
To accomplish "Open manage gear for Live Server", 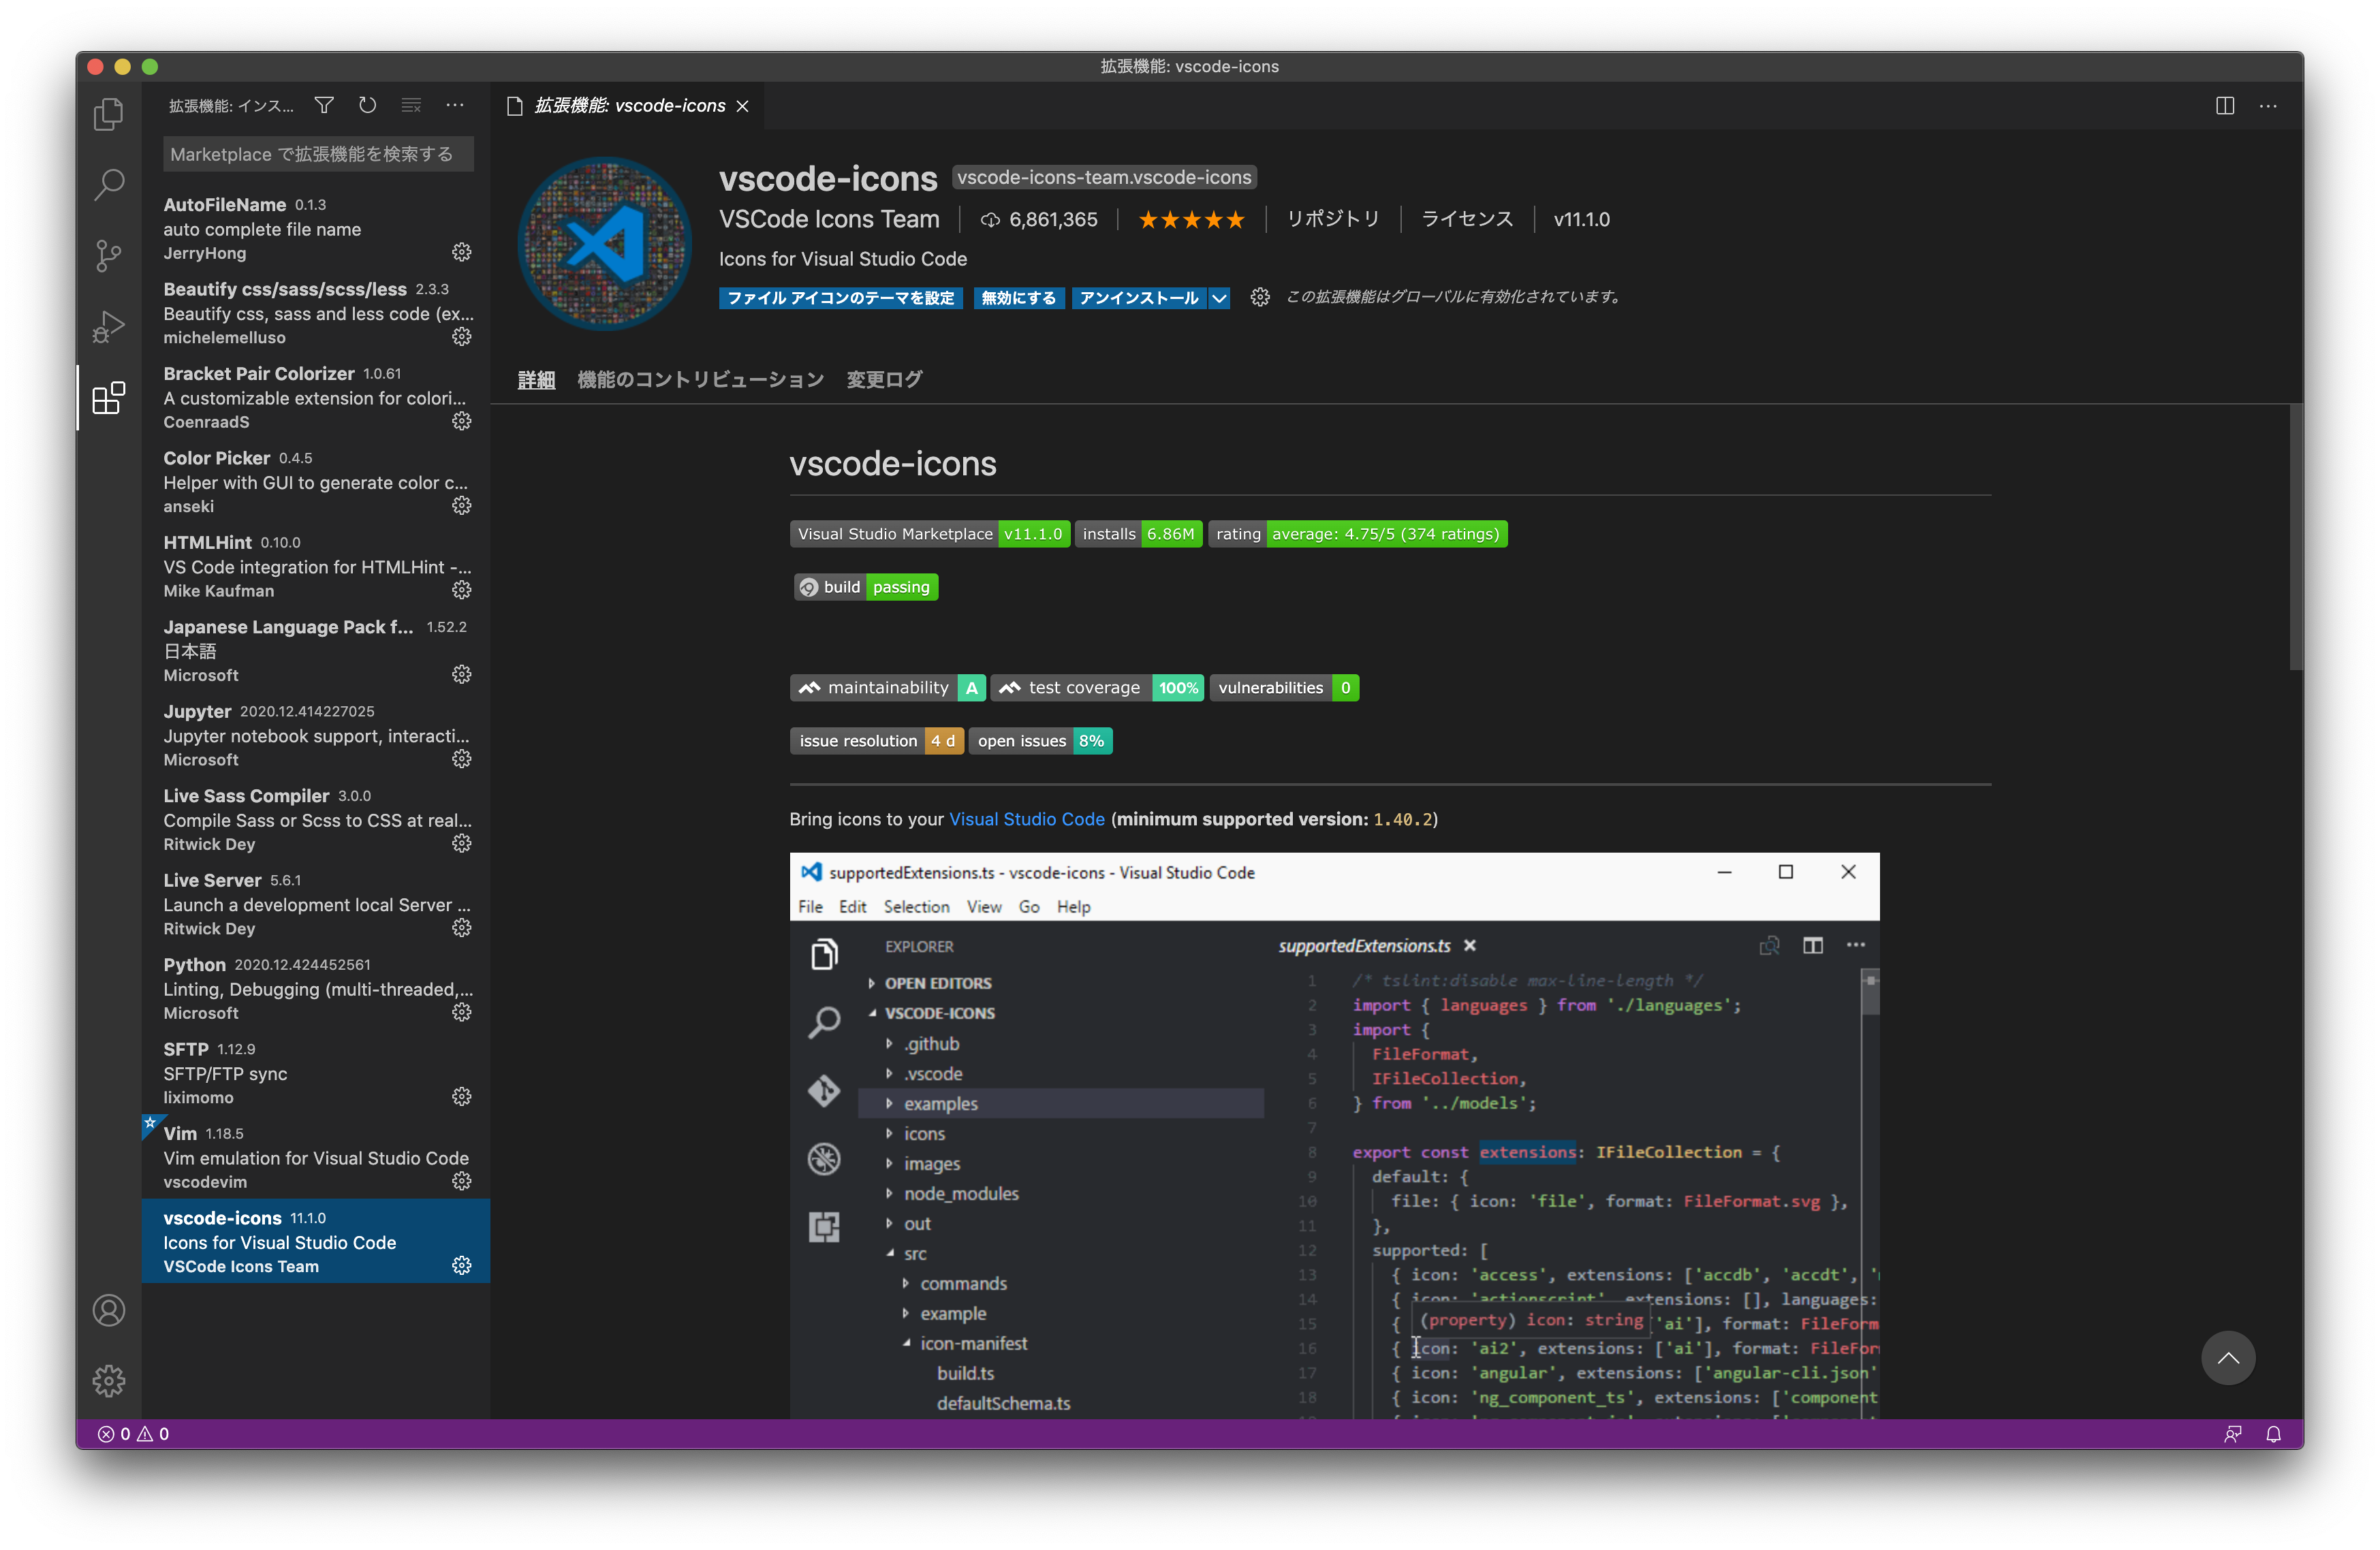I will pos(461,928).
